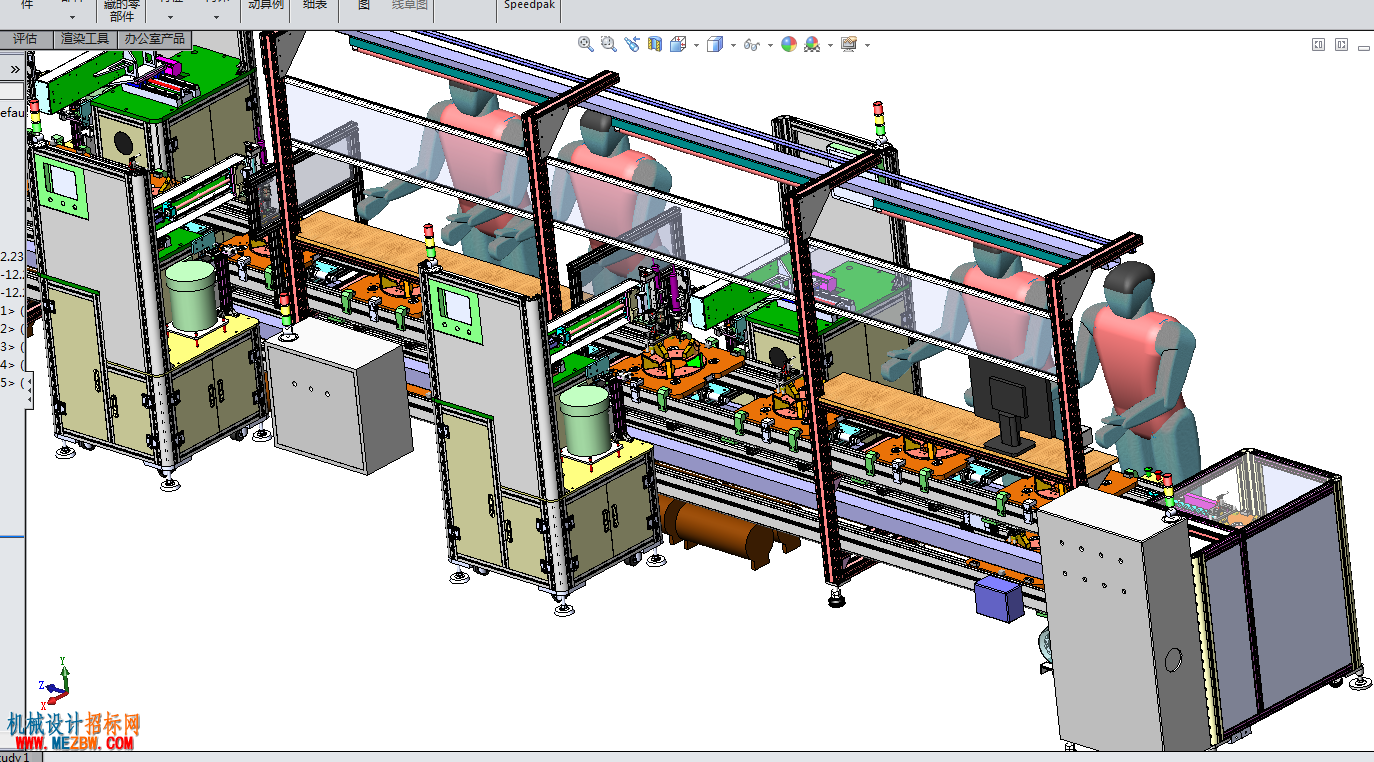Click the Speedpak toolbar button

(x=529, y=5)
